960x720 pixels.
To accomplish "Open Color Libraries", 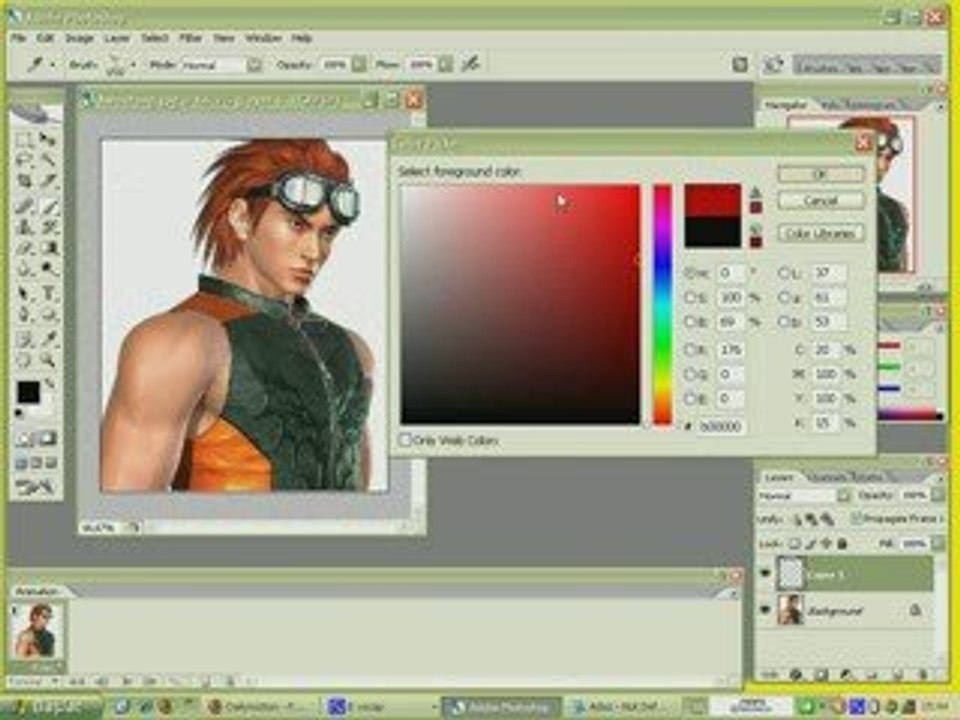I will (x=821, y=233).
